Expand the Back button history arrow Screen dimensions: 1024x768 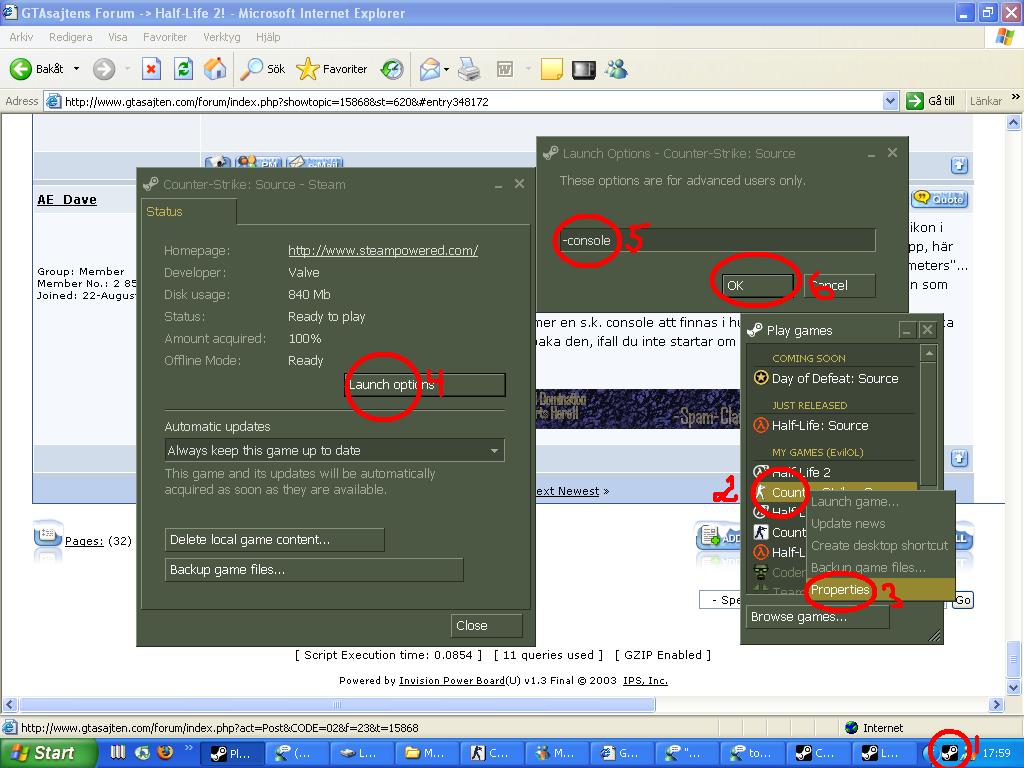76,69
